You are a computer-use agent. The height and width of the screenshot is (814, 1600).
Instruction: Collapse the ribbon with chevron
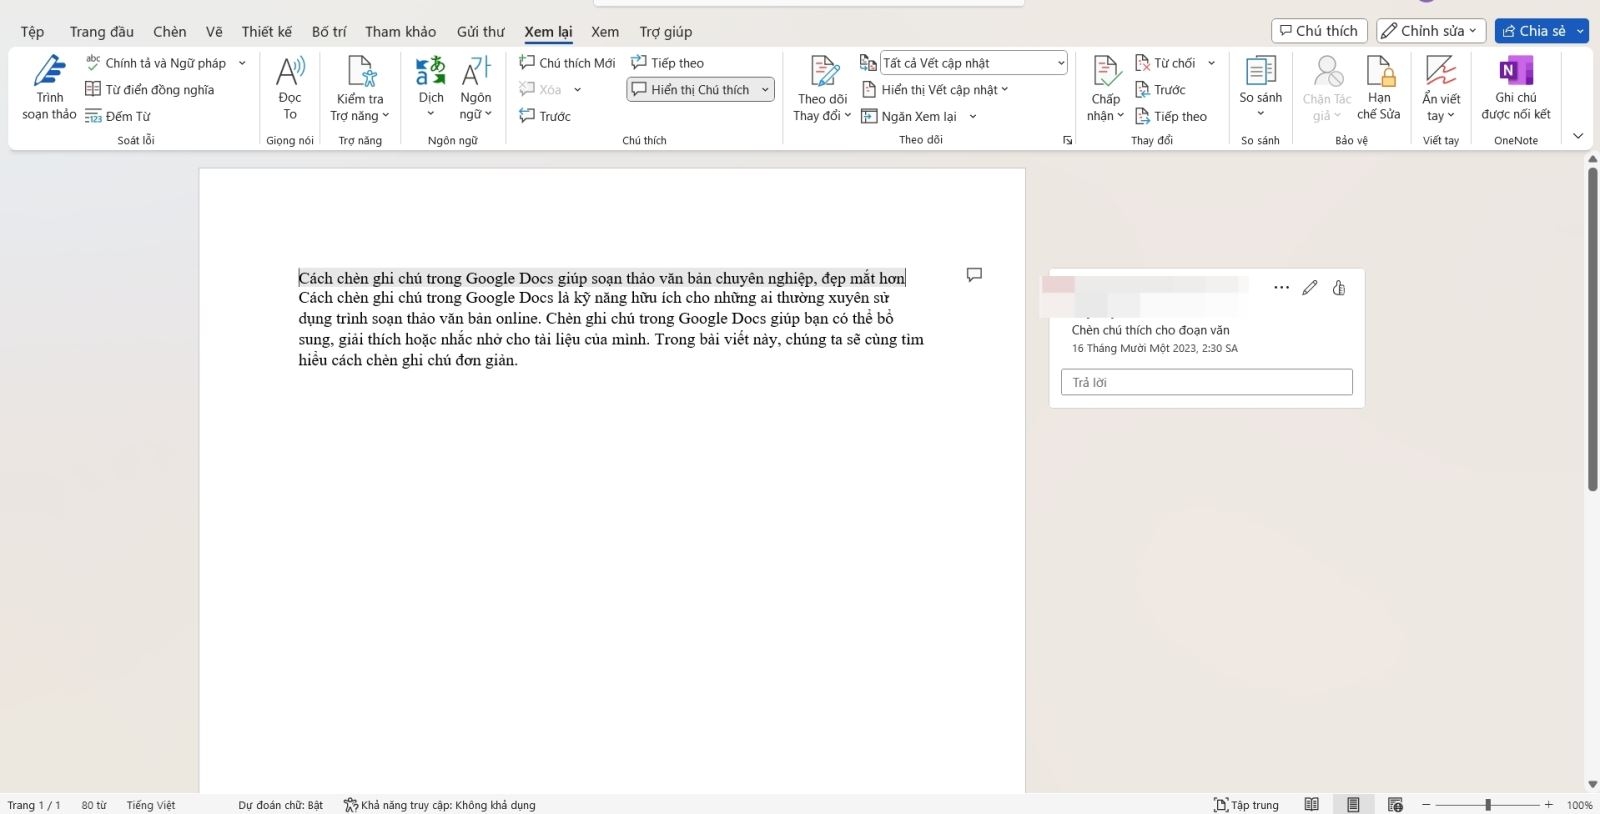(1578, 136)
